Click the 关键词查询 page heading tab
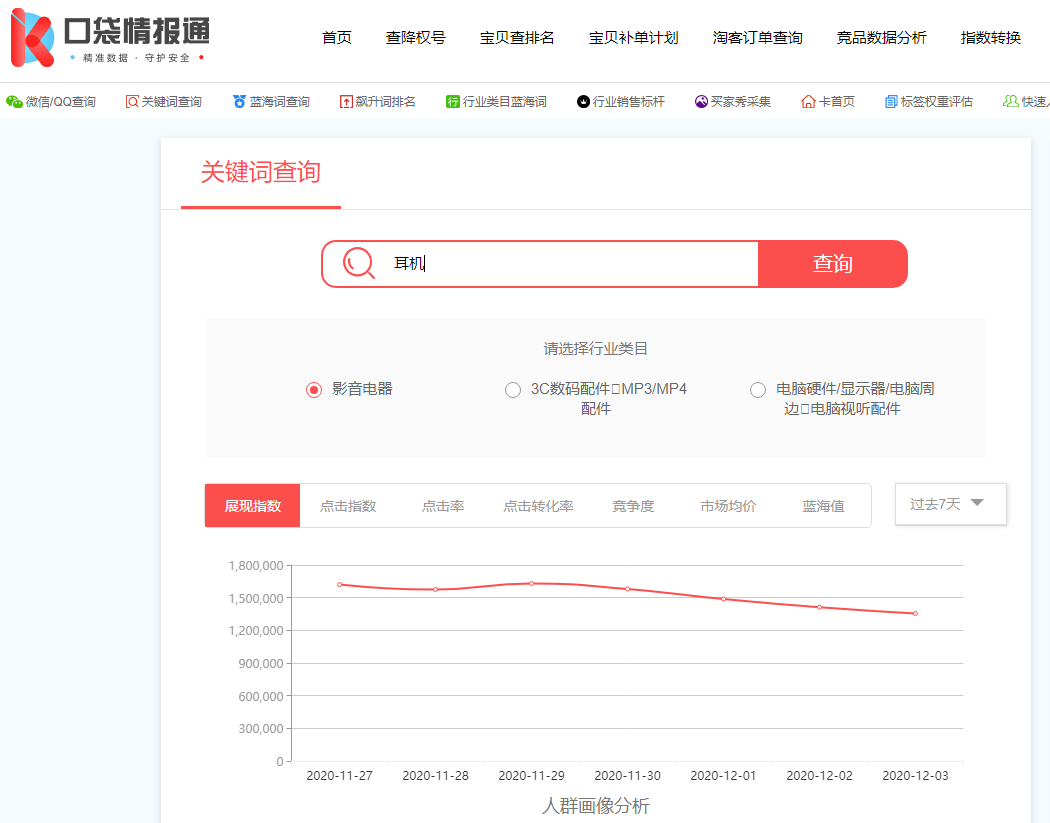The image size is (1050, 823). pyautogui.click(x=260, y=173)
